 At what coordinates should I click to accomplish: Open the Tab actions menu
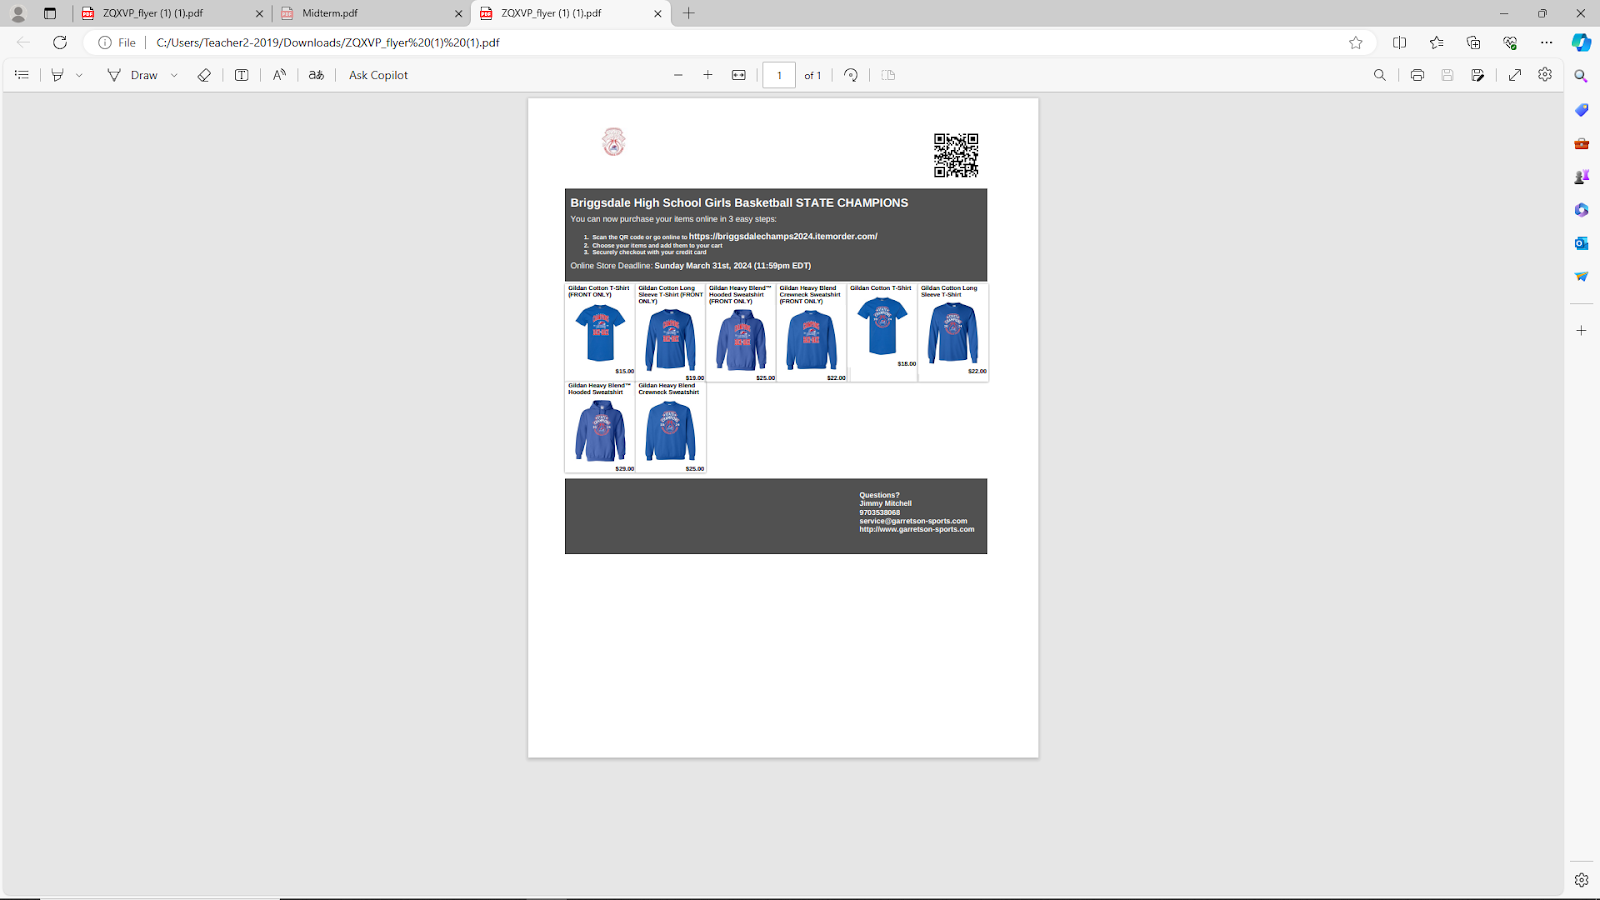(50, 13)
